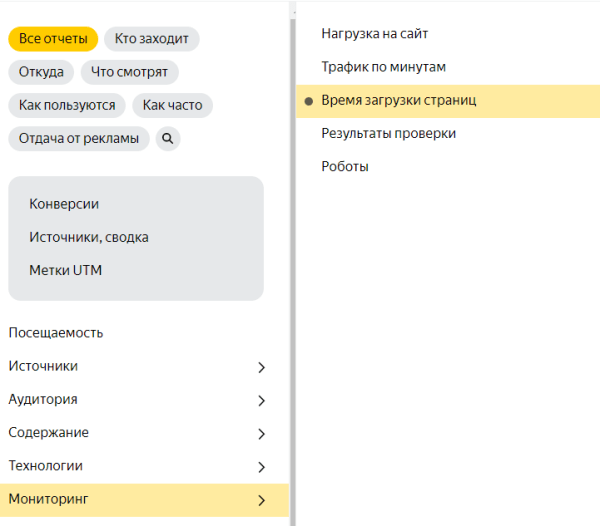
Task: Open the 'Метки UTM' report
Action: coord(66,270)
